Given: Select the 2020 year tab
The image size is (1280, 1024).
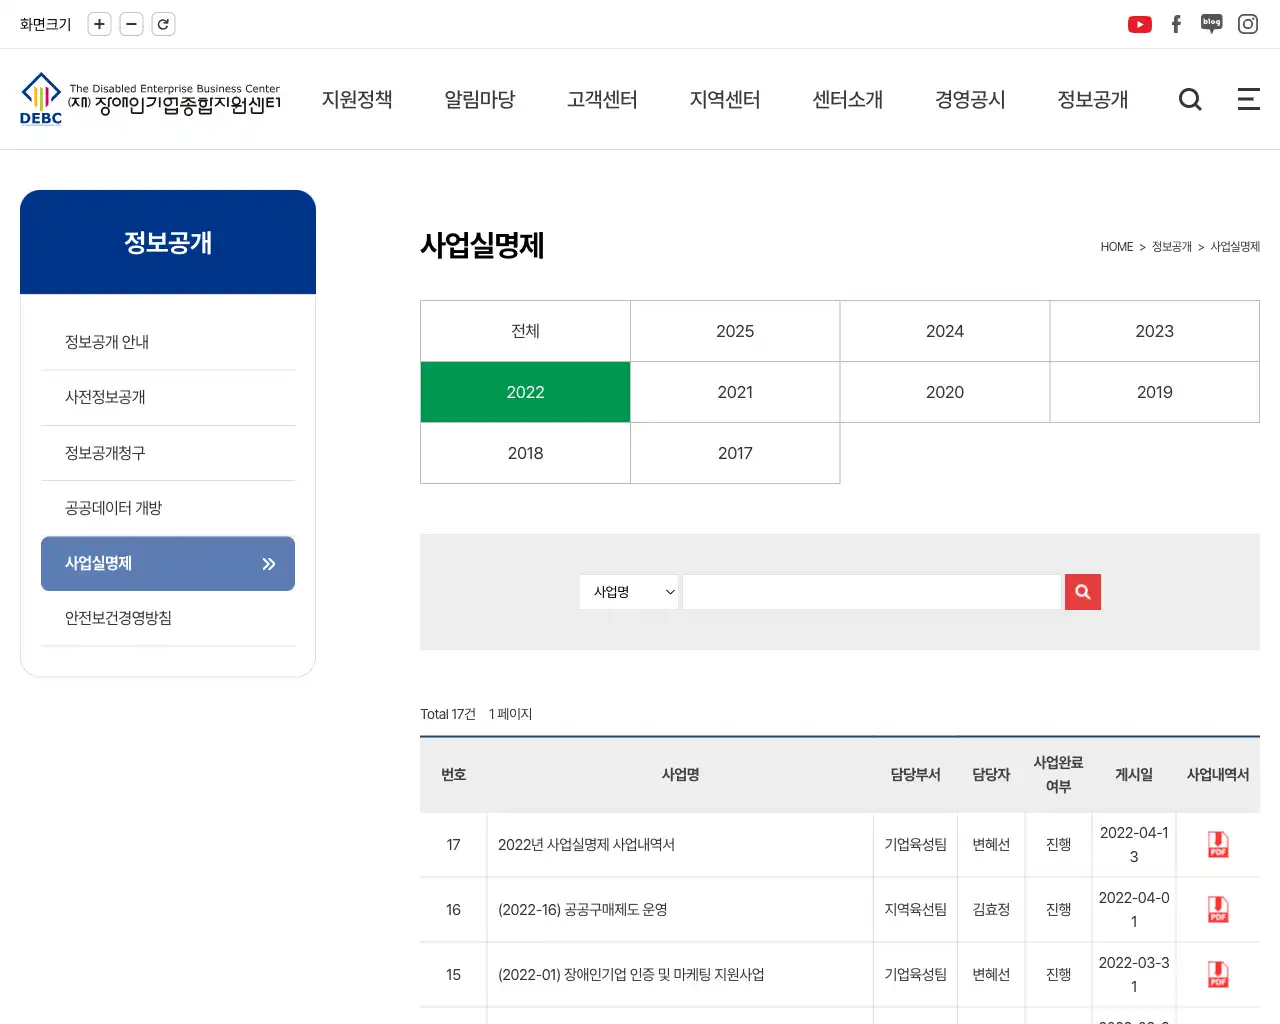Looking at the screenshot, I should click(x=945, y=392).
